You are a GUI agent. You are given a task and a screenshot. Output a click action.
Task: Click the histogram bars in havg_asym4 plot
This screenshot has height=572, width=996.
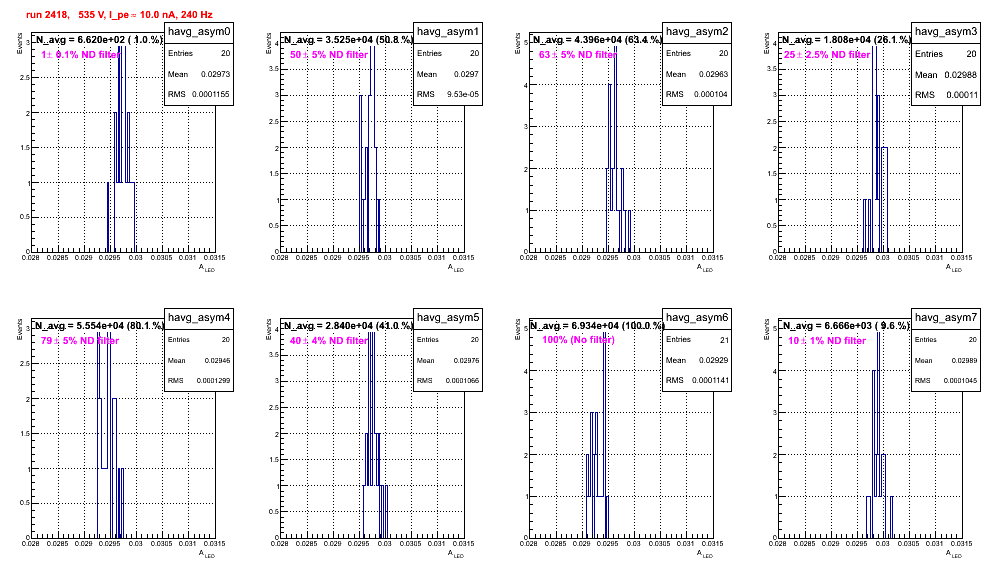[x=111, y=434]
